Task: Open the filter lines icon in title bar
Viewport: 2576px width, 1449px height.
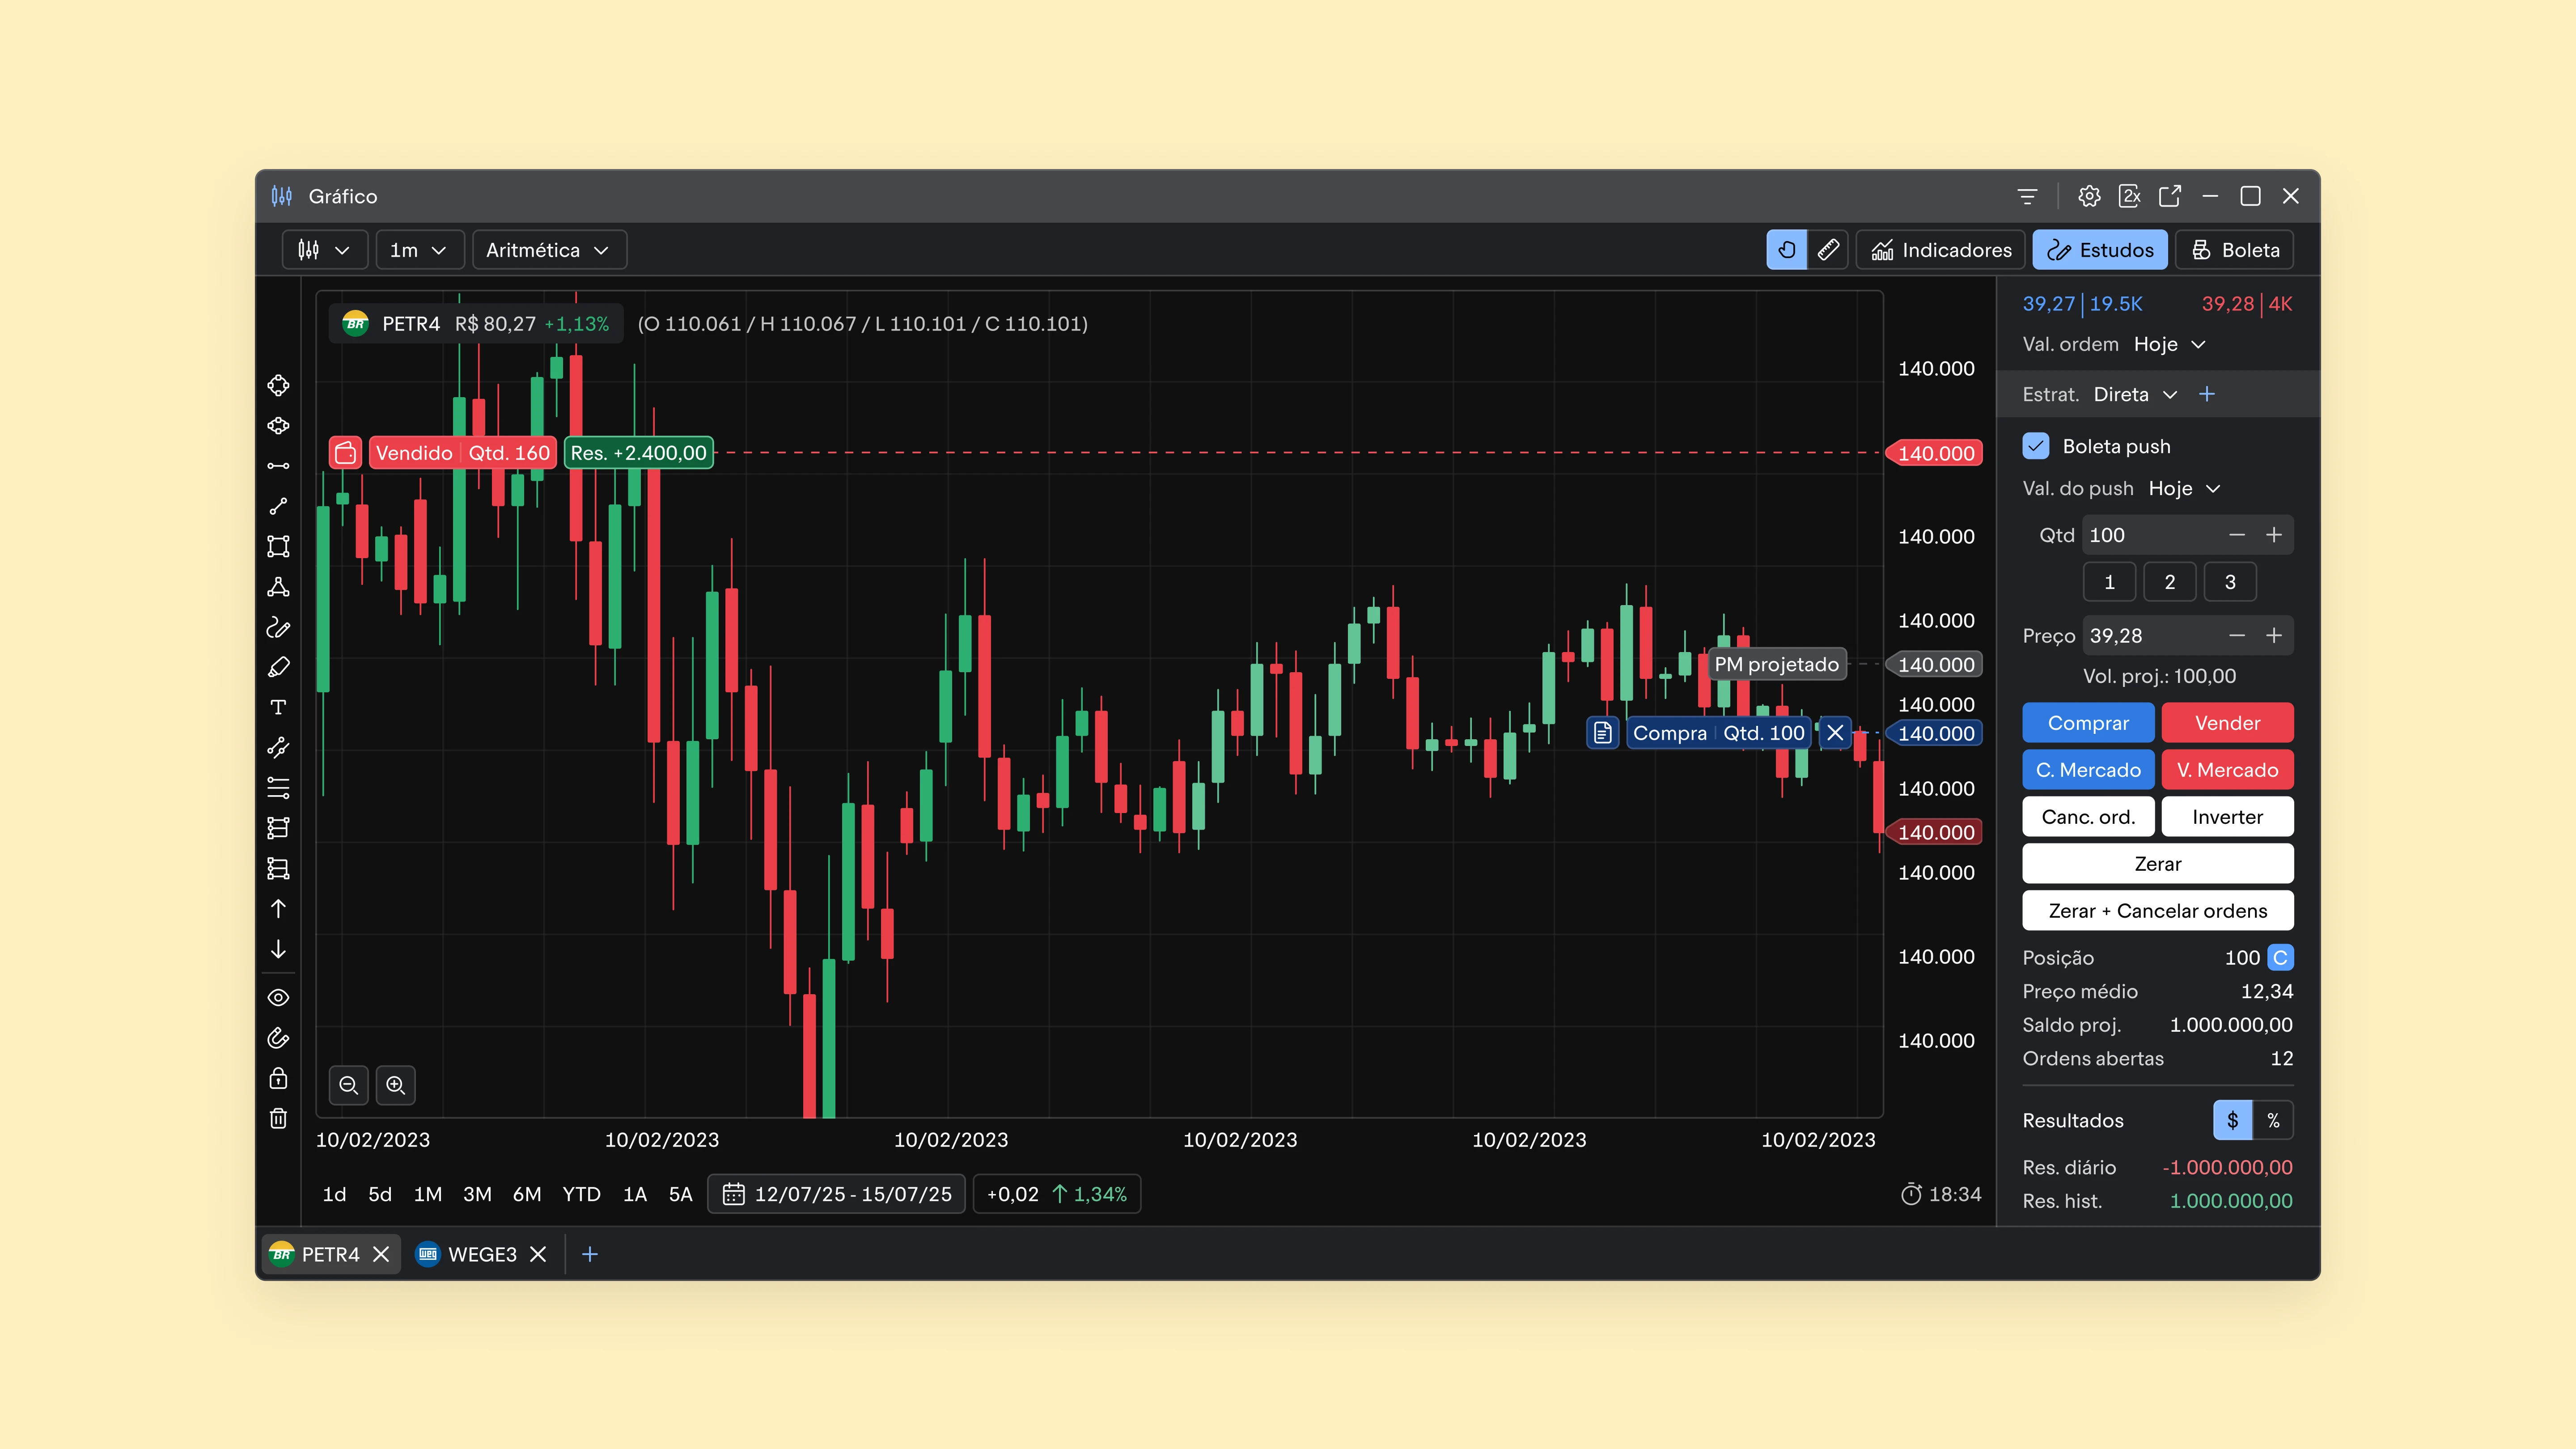Action: (2027, 196)
